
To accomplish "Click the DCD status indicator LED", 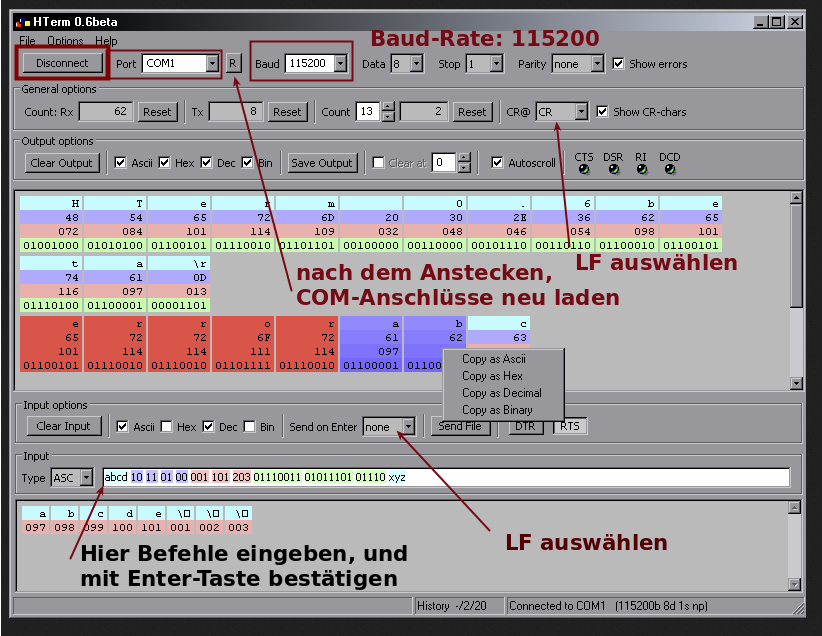I will click(669, 169).
